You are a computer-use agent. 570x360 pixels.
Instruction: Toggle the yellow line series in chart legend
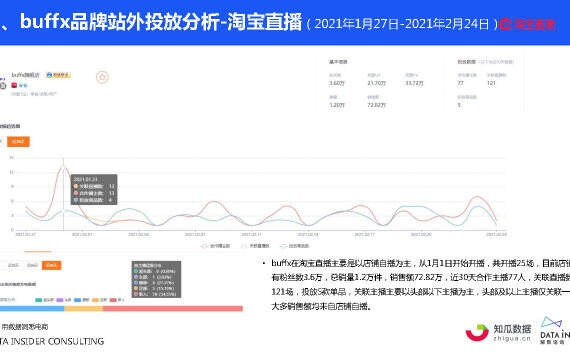point(255,246)
